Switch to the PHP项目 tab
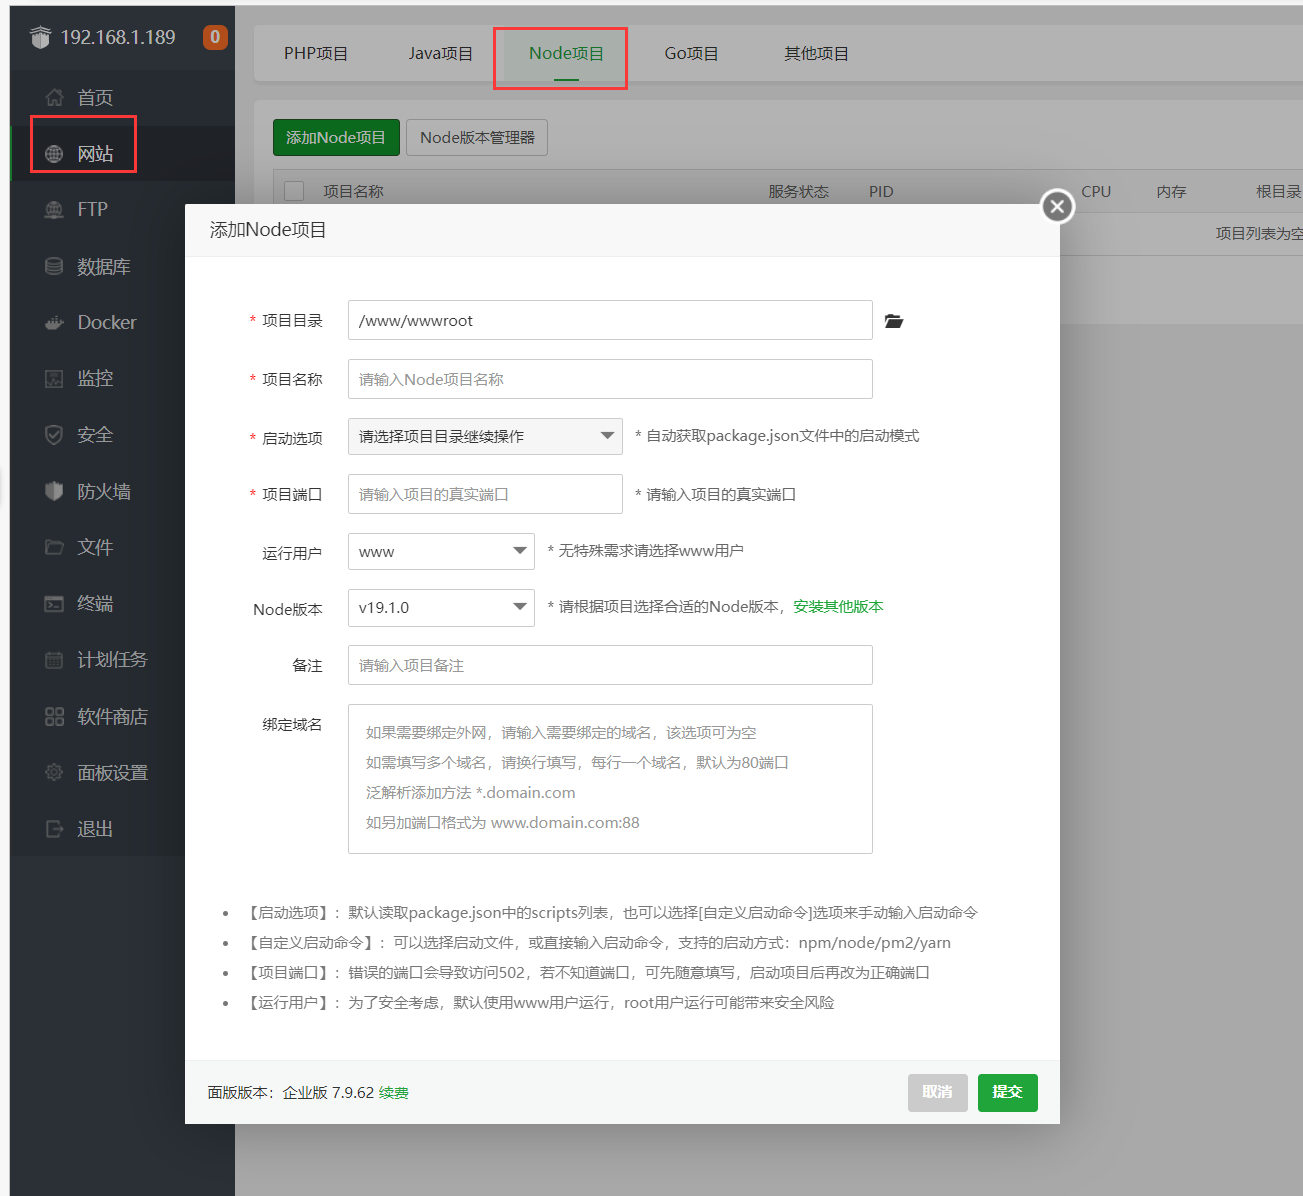Screen dimensions: 1303x1196 click(x=316, y=54)
